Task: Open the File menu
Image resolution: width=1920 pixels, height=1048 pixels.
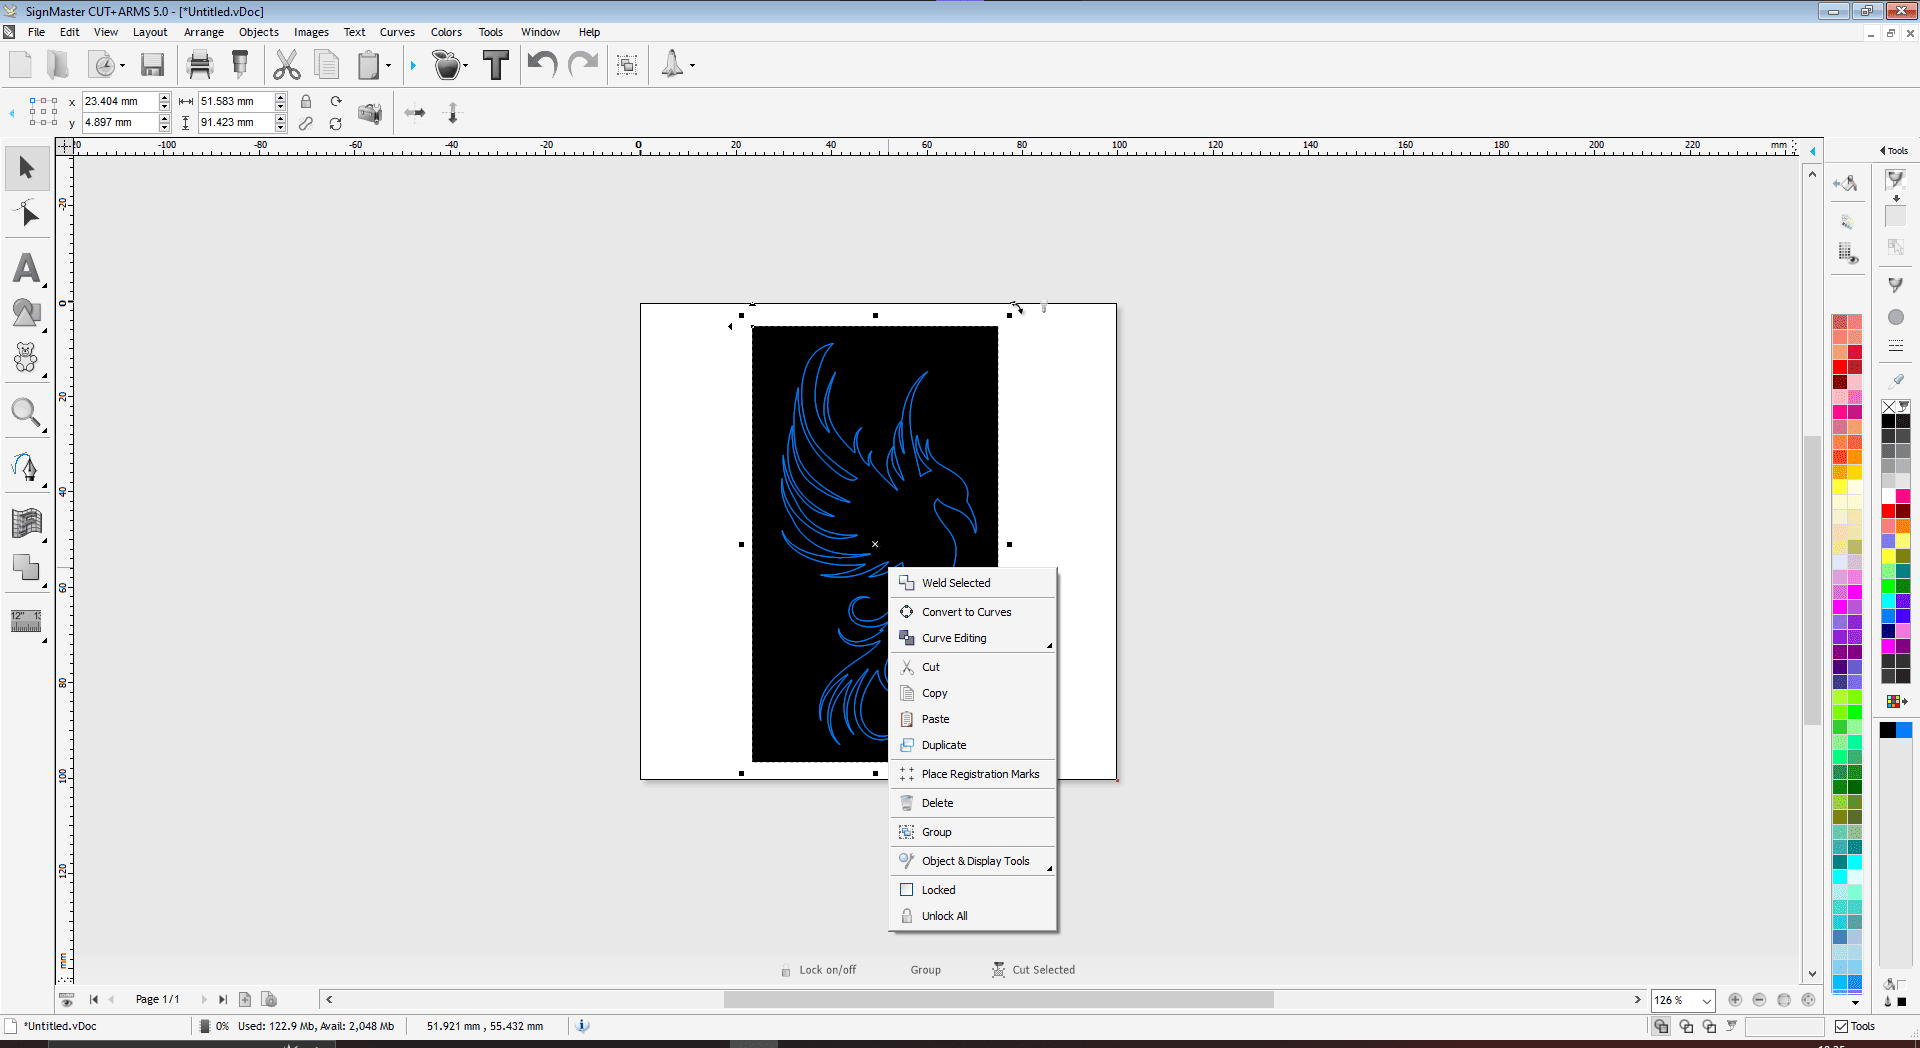Action: (x=36, y=32)
